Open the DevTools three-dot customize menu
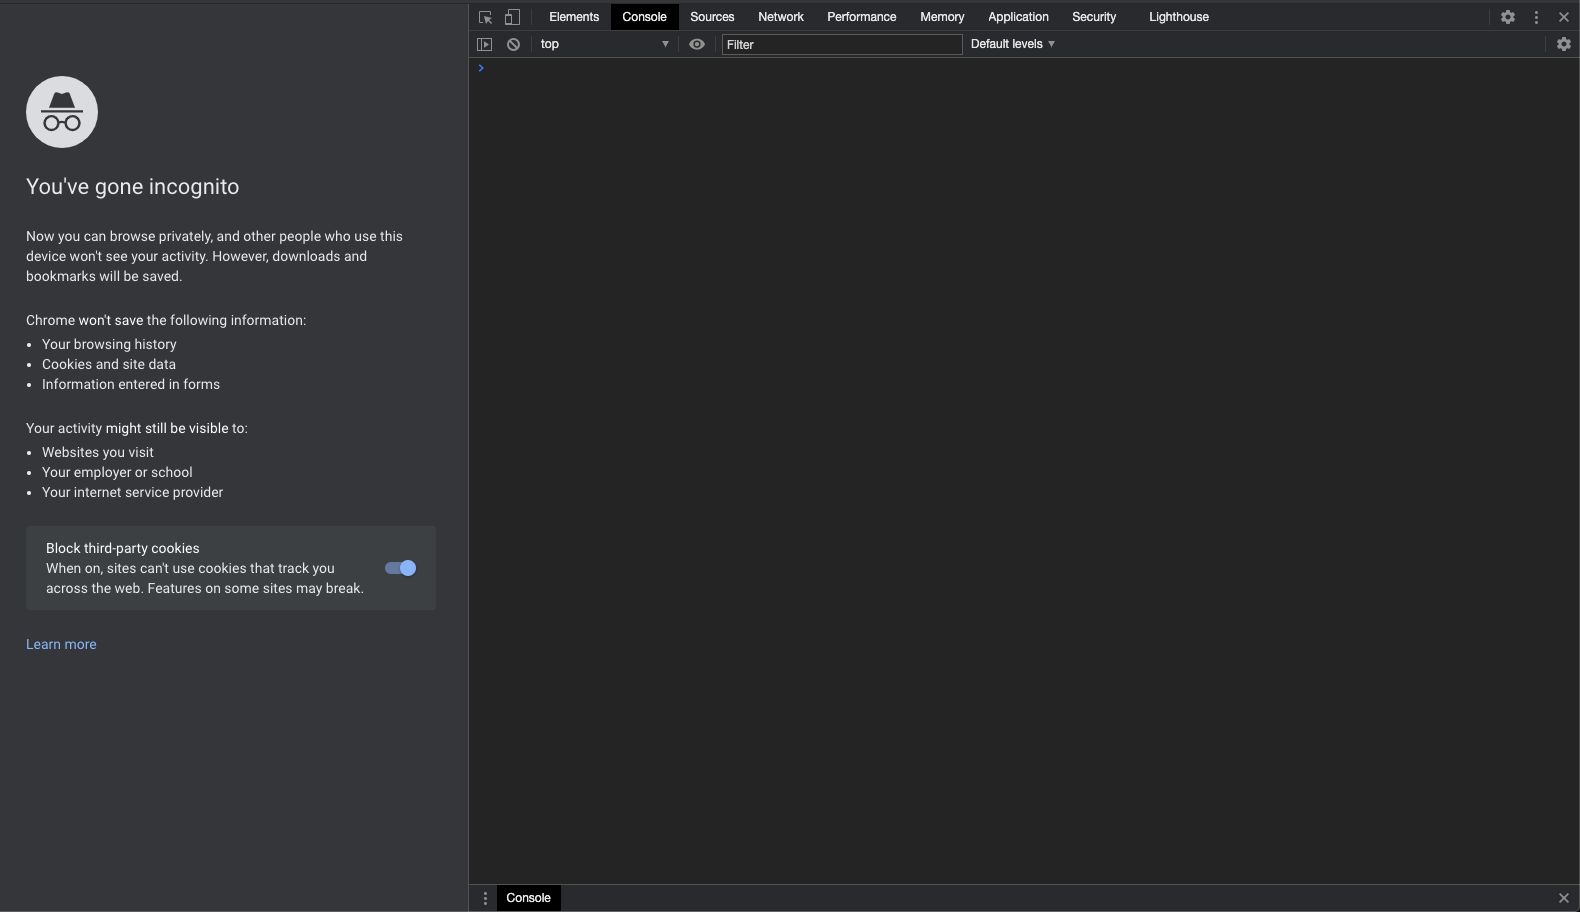This screenshot has height=912, width=1580. tap(1537, 17)
